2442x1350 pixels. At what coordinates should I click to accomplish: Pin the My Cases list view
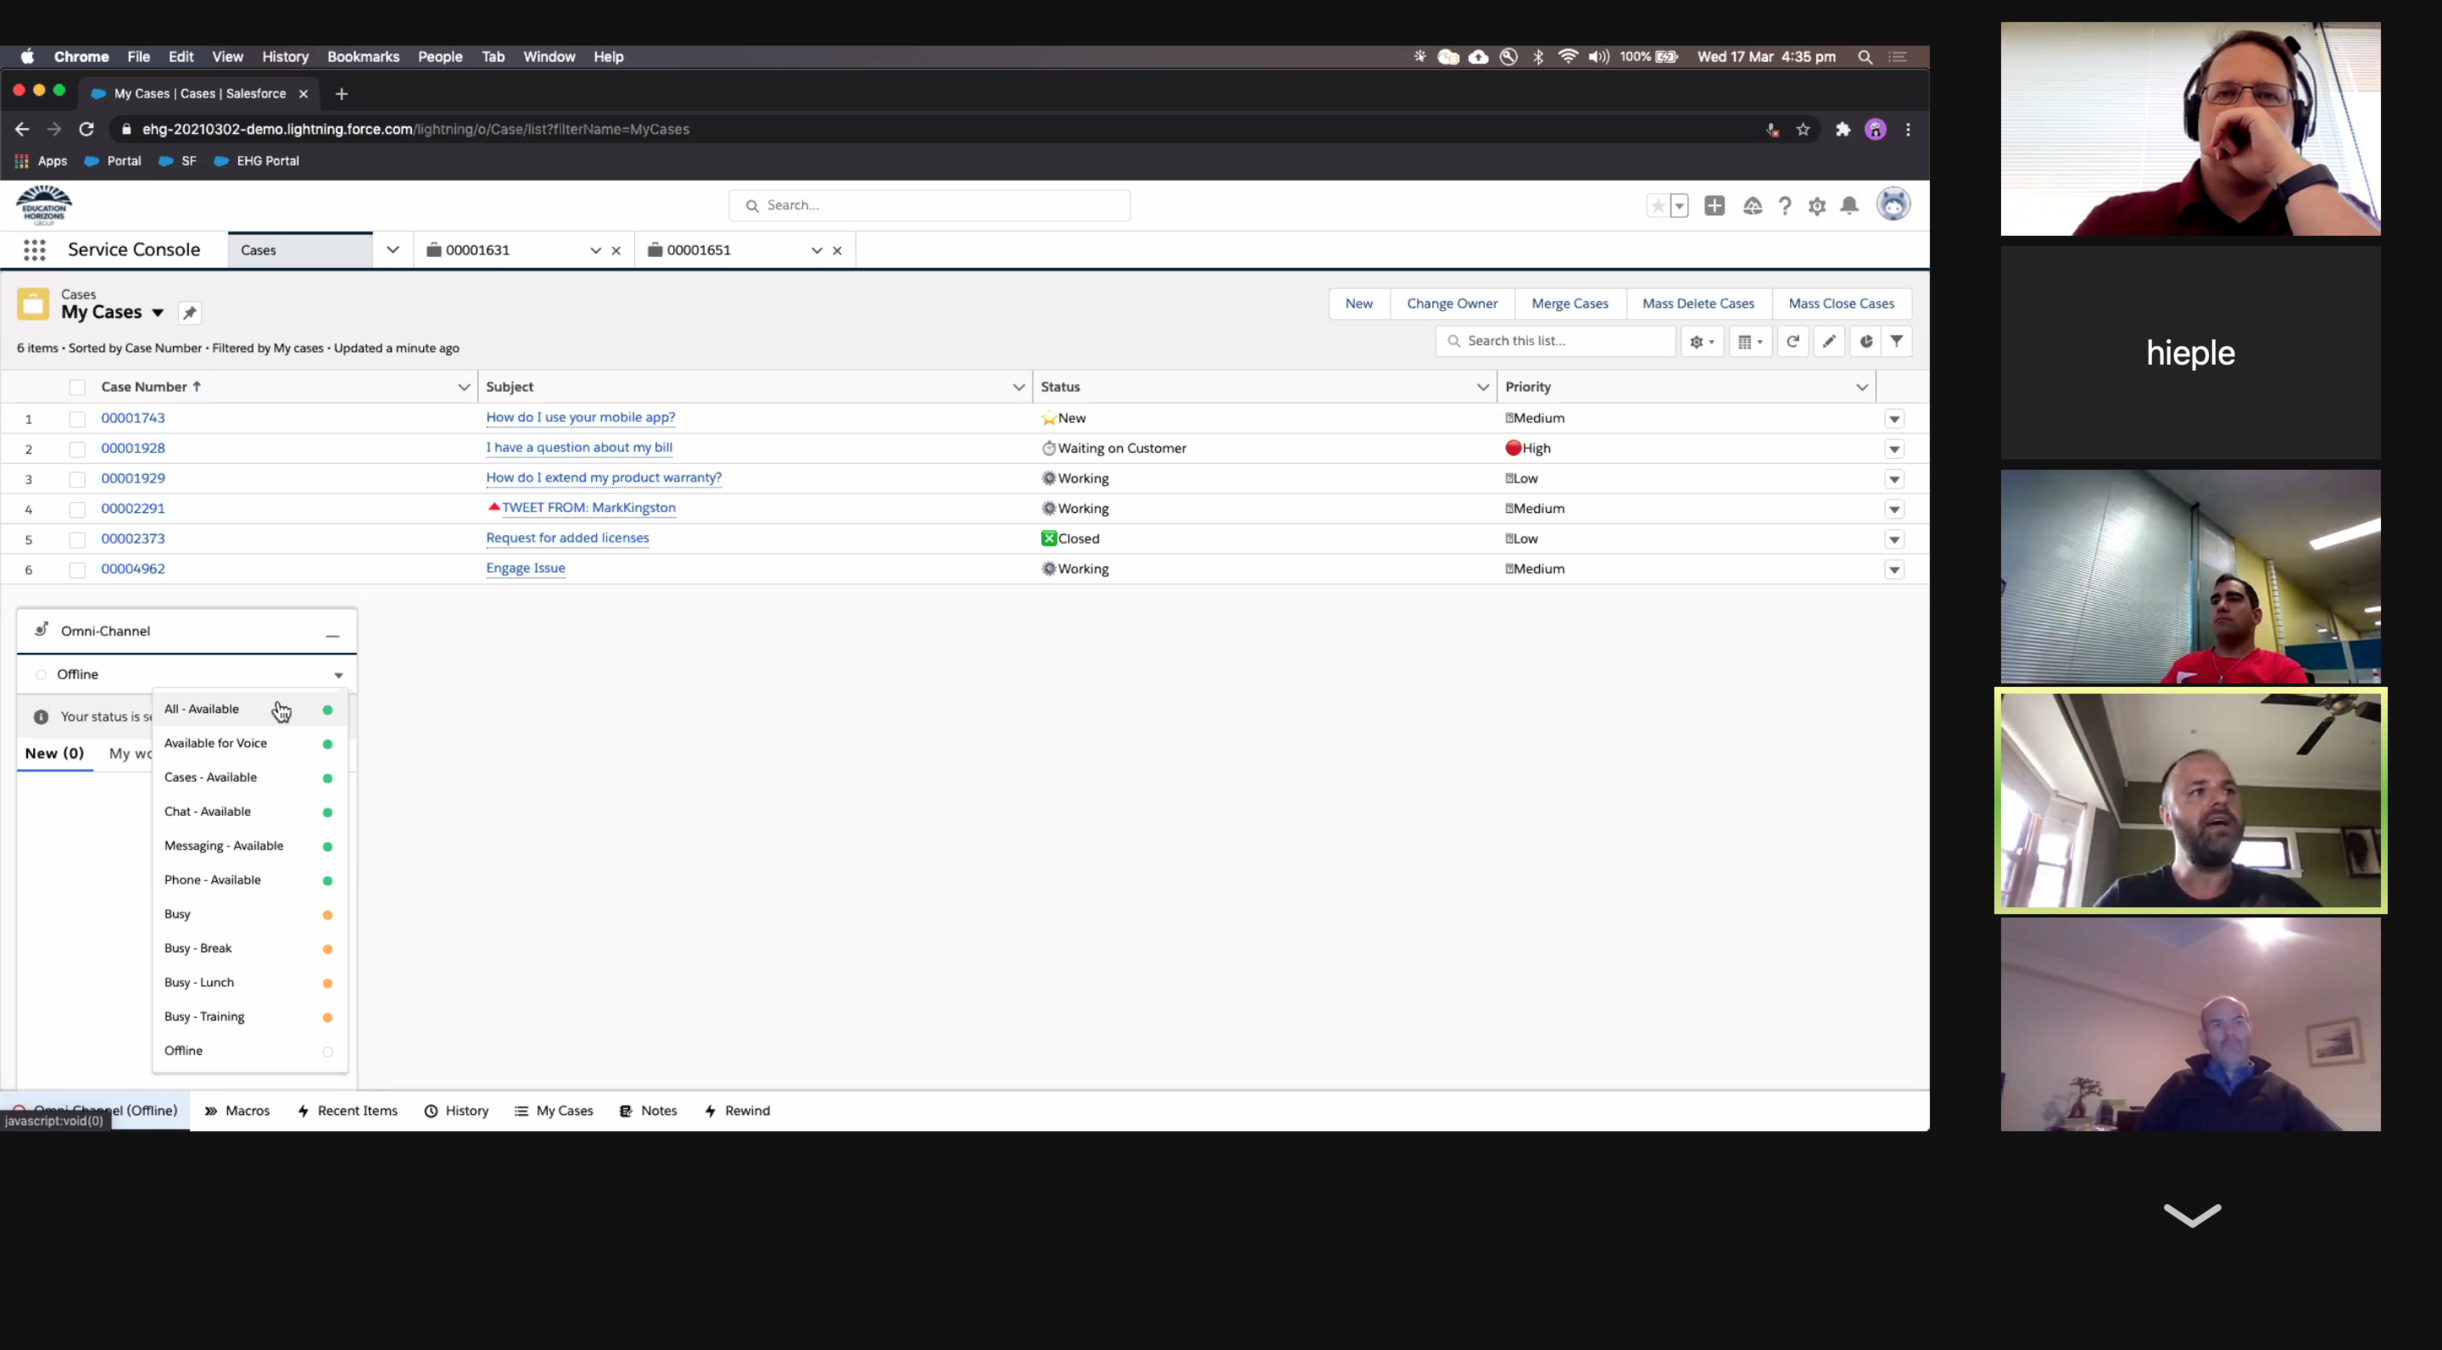pos(189,313)
